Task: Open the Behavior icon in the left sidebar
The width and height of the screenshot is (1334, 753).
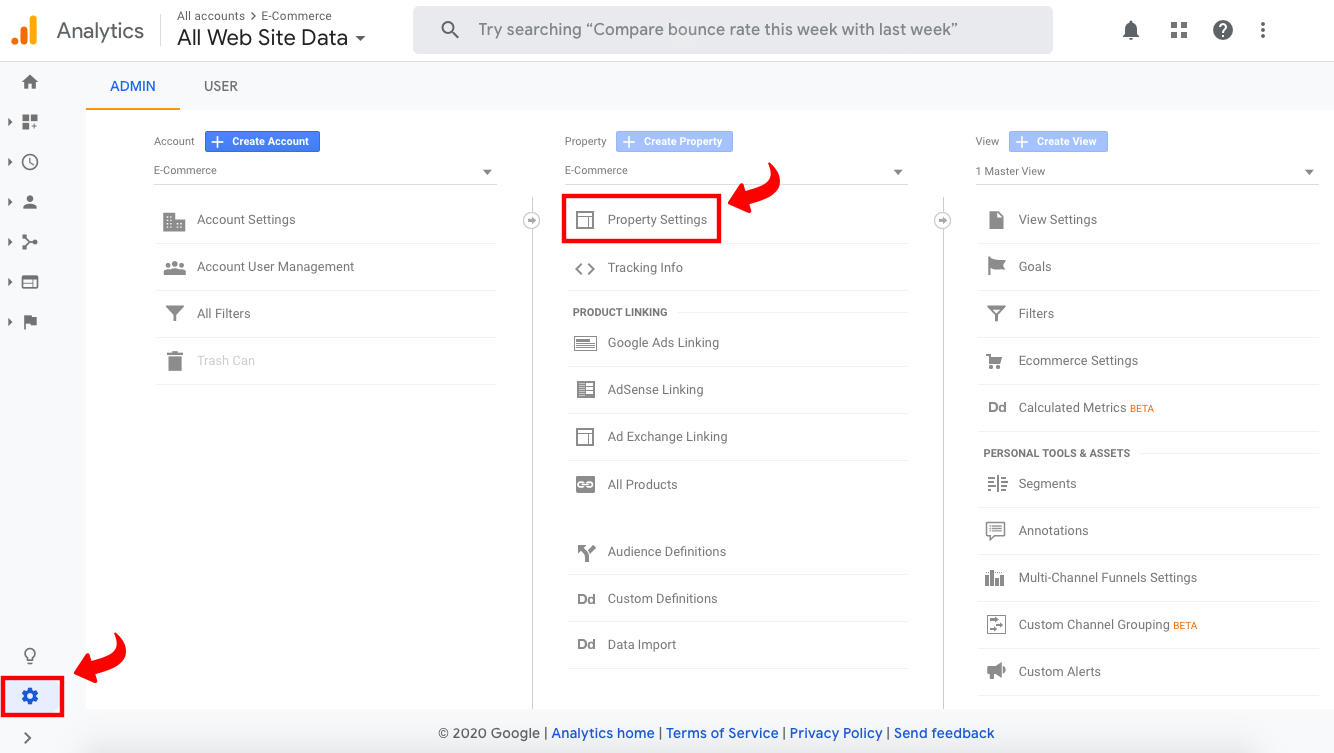Action: [29, 281]
